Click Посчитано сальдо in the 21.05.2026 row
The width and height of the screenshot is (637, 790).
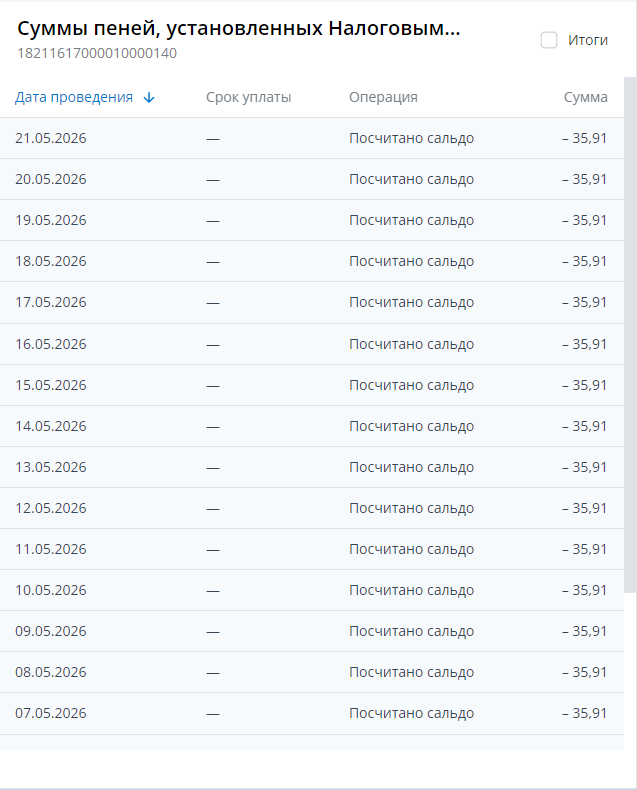click(x=411, y=139)
